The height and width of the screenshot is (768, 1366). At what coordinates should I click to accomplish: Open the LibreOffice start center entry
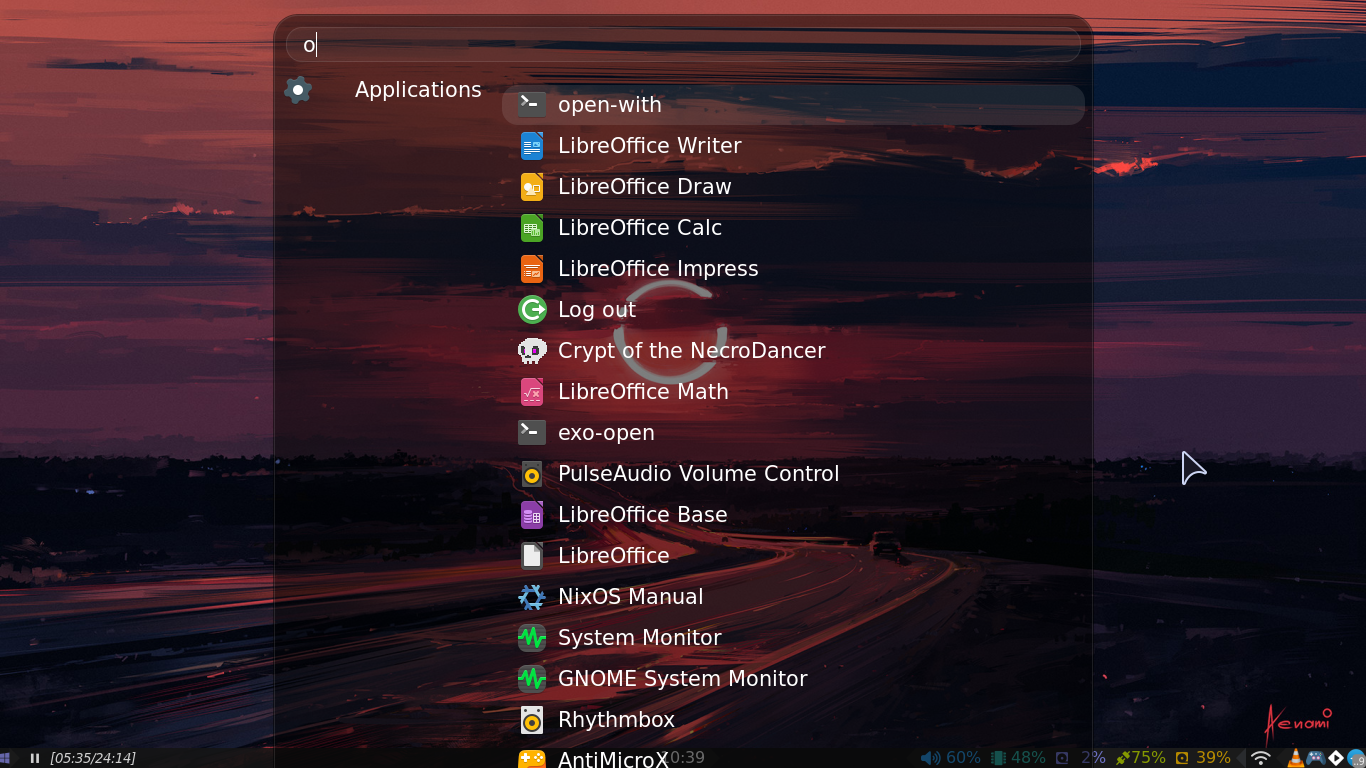(793, 556)
